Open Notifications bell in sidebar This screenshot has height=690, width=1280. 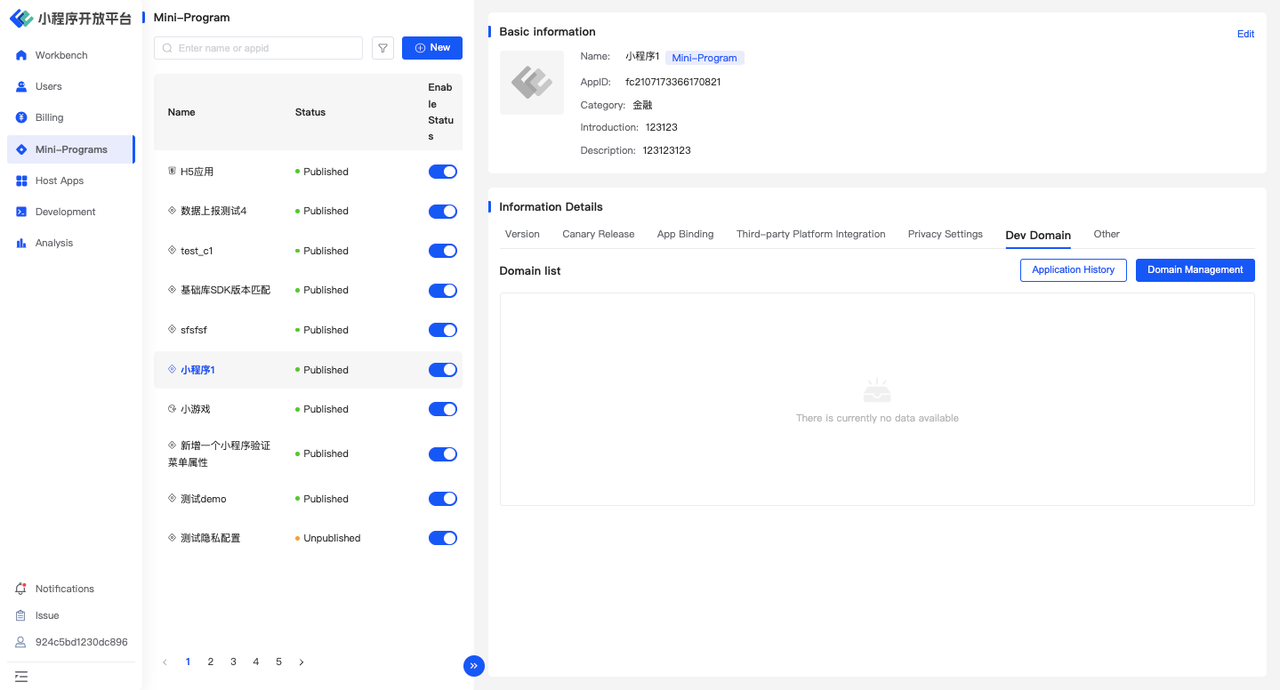[x=21, y=589]
